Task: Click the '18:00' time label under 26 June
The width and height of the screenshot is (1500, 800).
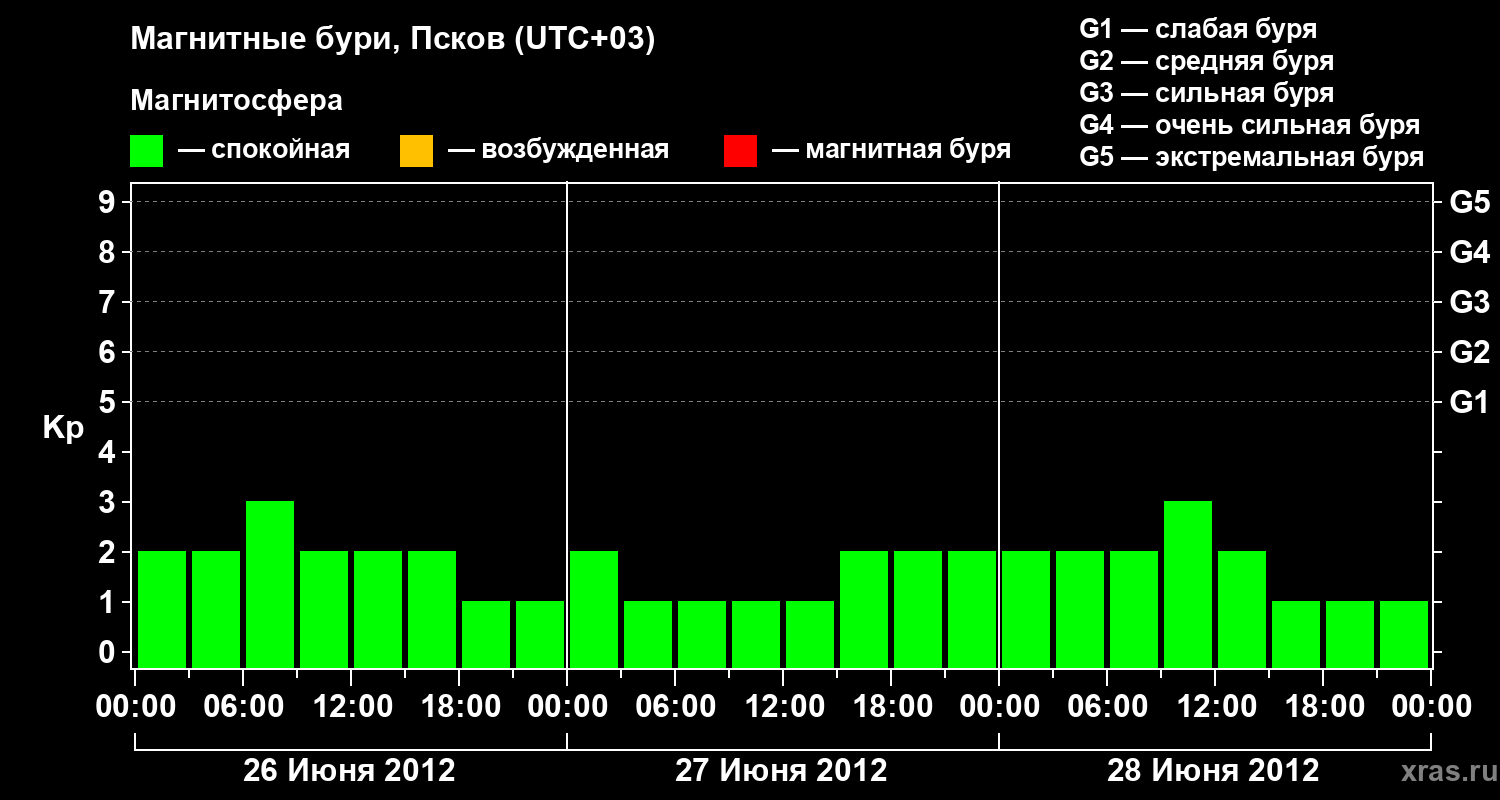Action: 459,708
